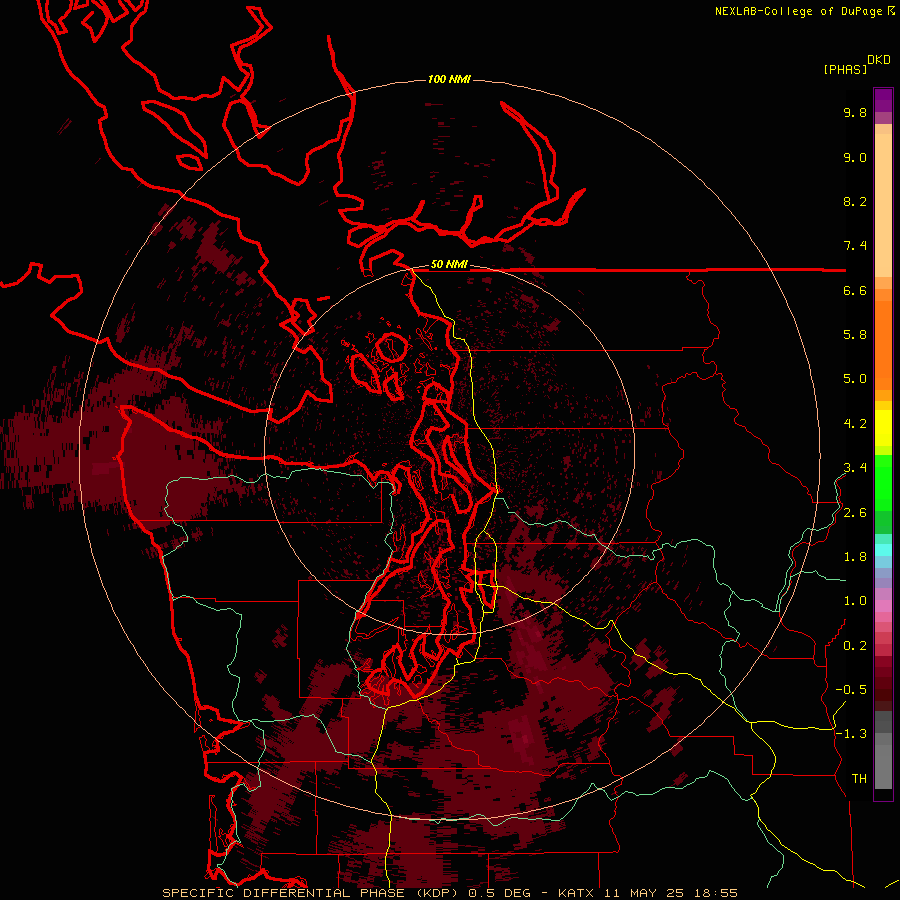The image size is (900, 900).
Task: Click the "50 NMI" range ring label
Action: pos(449,265)
